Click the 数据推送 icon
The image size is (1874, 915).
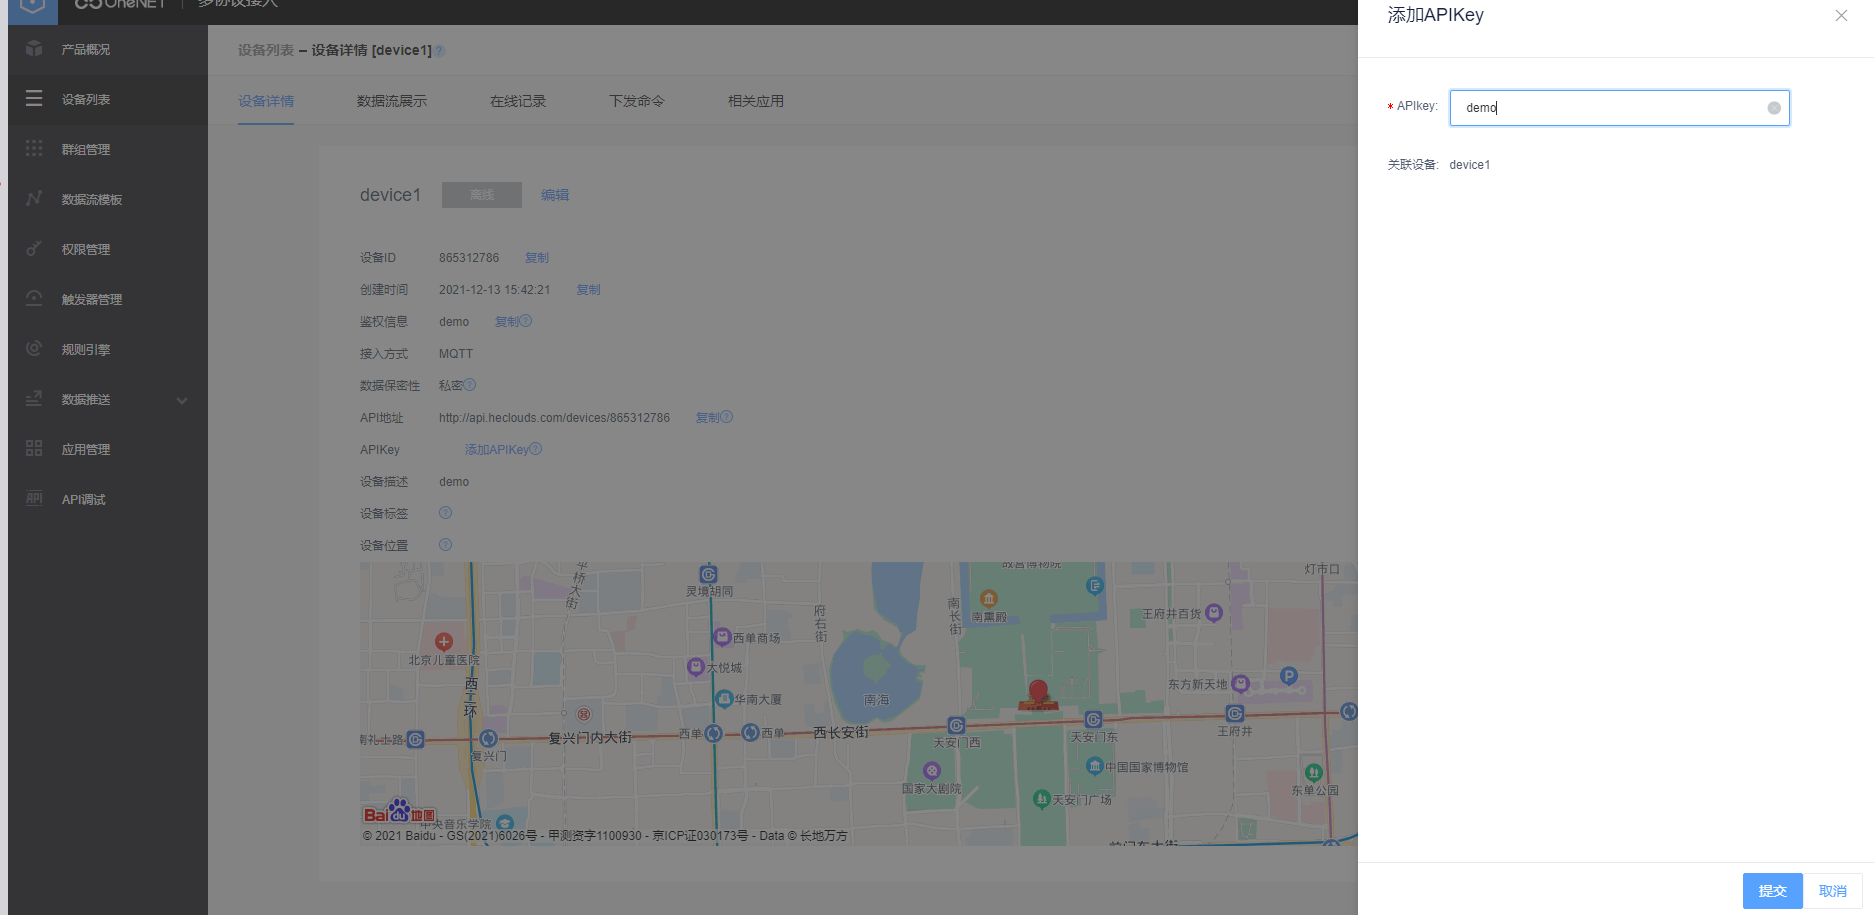[34, 399]
